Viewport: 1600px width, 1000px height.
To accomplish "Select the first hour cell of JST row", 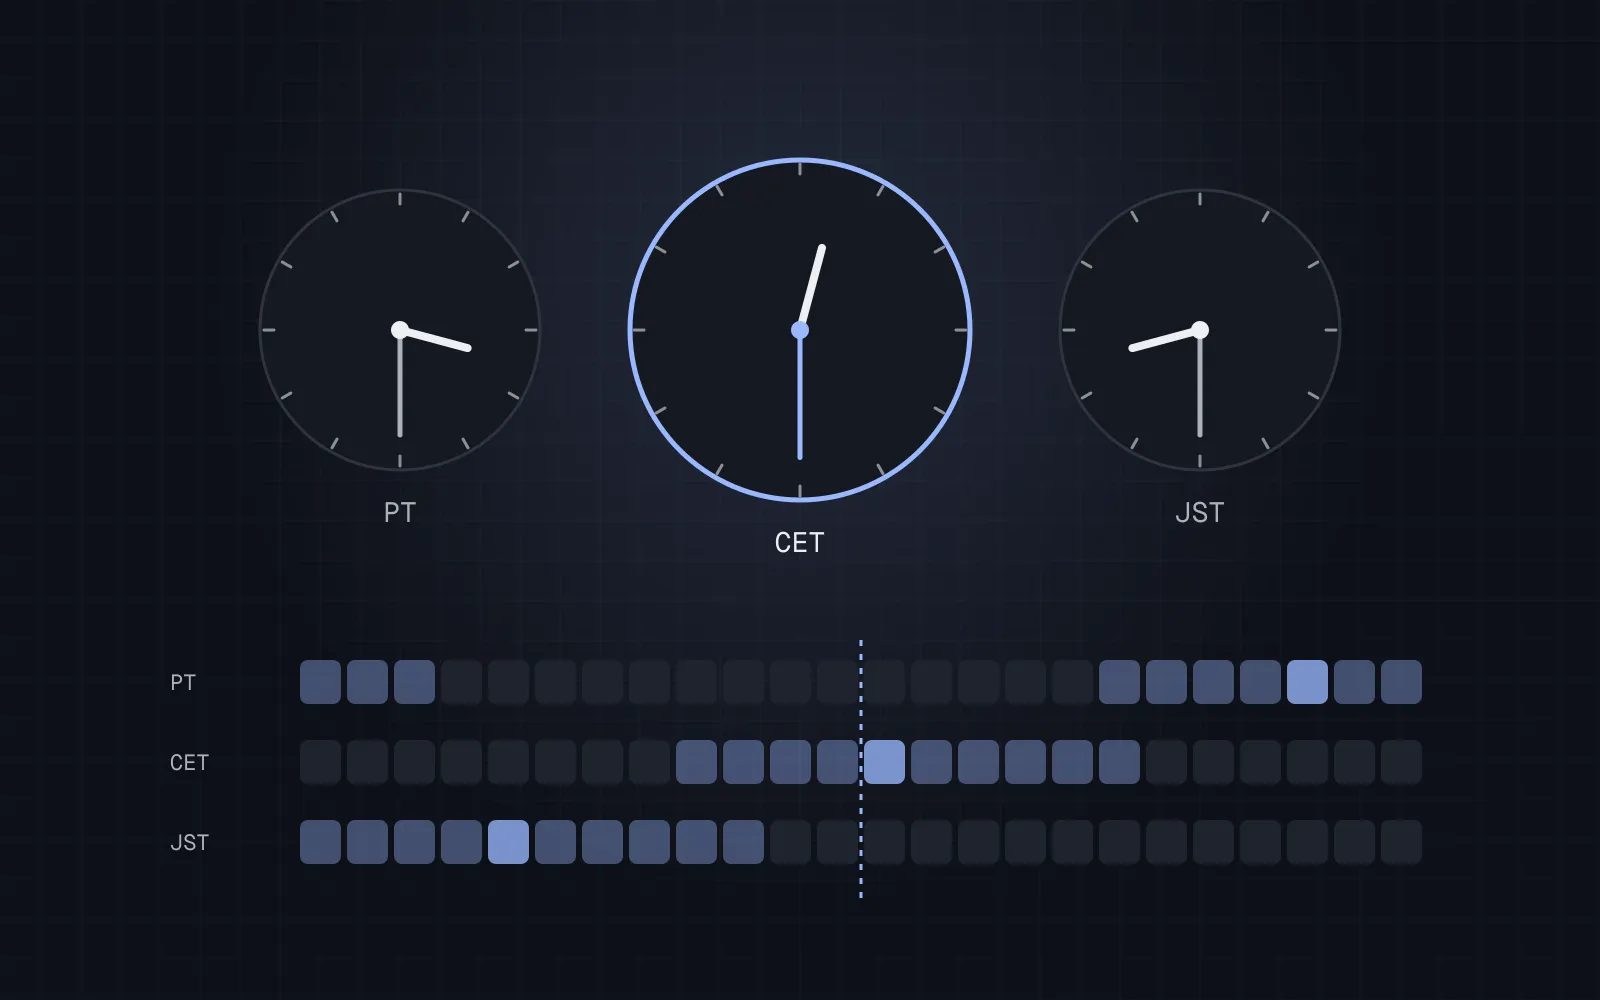I will pos(320,842).
